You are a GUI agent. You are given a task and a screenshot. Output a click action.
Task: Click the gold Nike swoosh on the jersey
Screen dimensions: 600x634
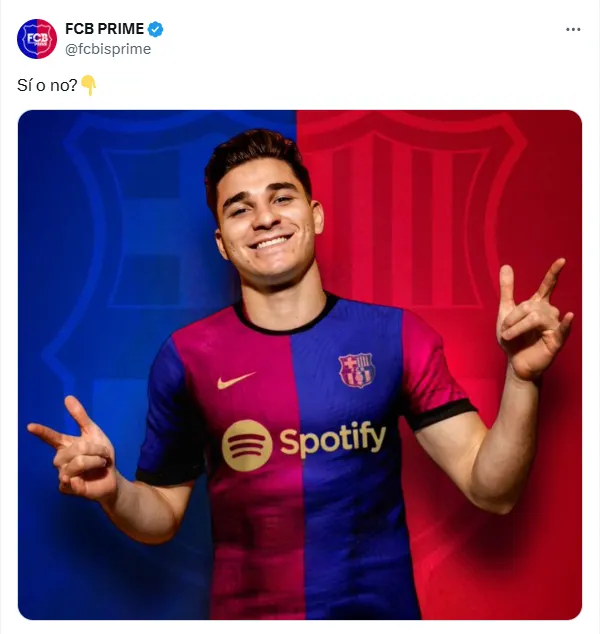pos(235,380)
